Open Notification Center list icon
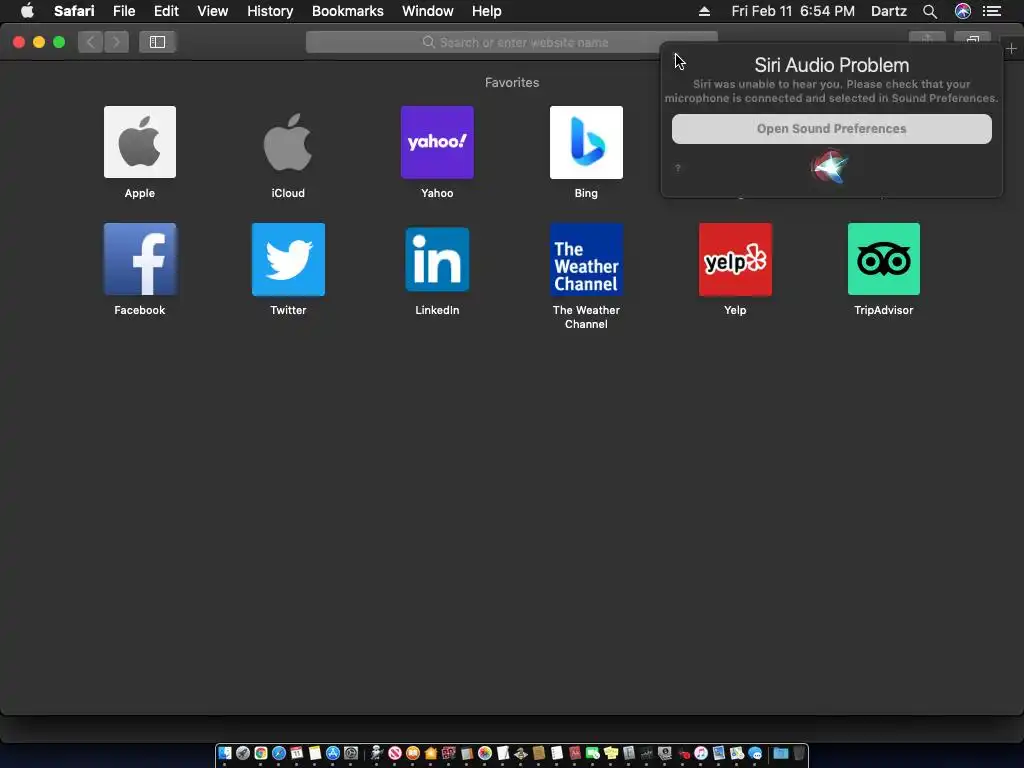 coord(991,11)
